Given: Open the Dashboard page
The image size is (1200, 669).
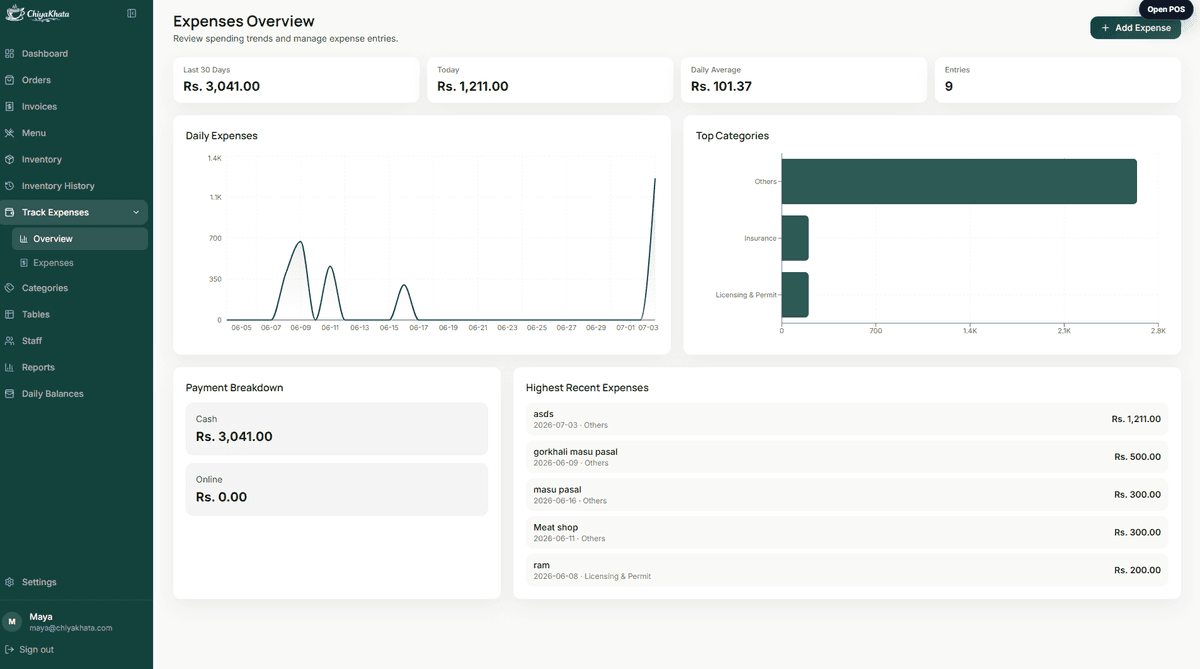Looking at the screenshot, I should pos(45,53).
